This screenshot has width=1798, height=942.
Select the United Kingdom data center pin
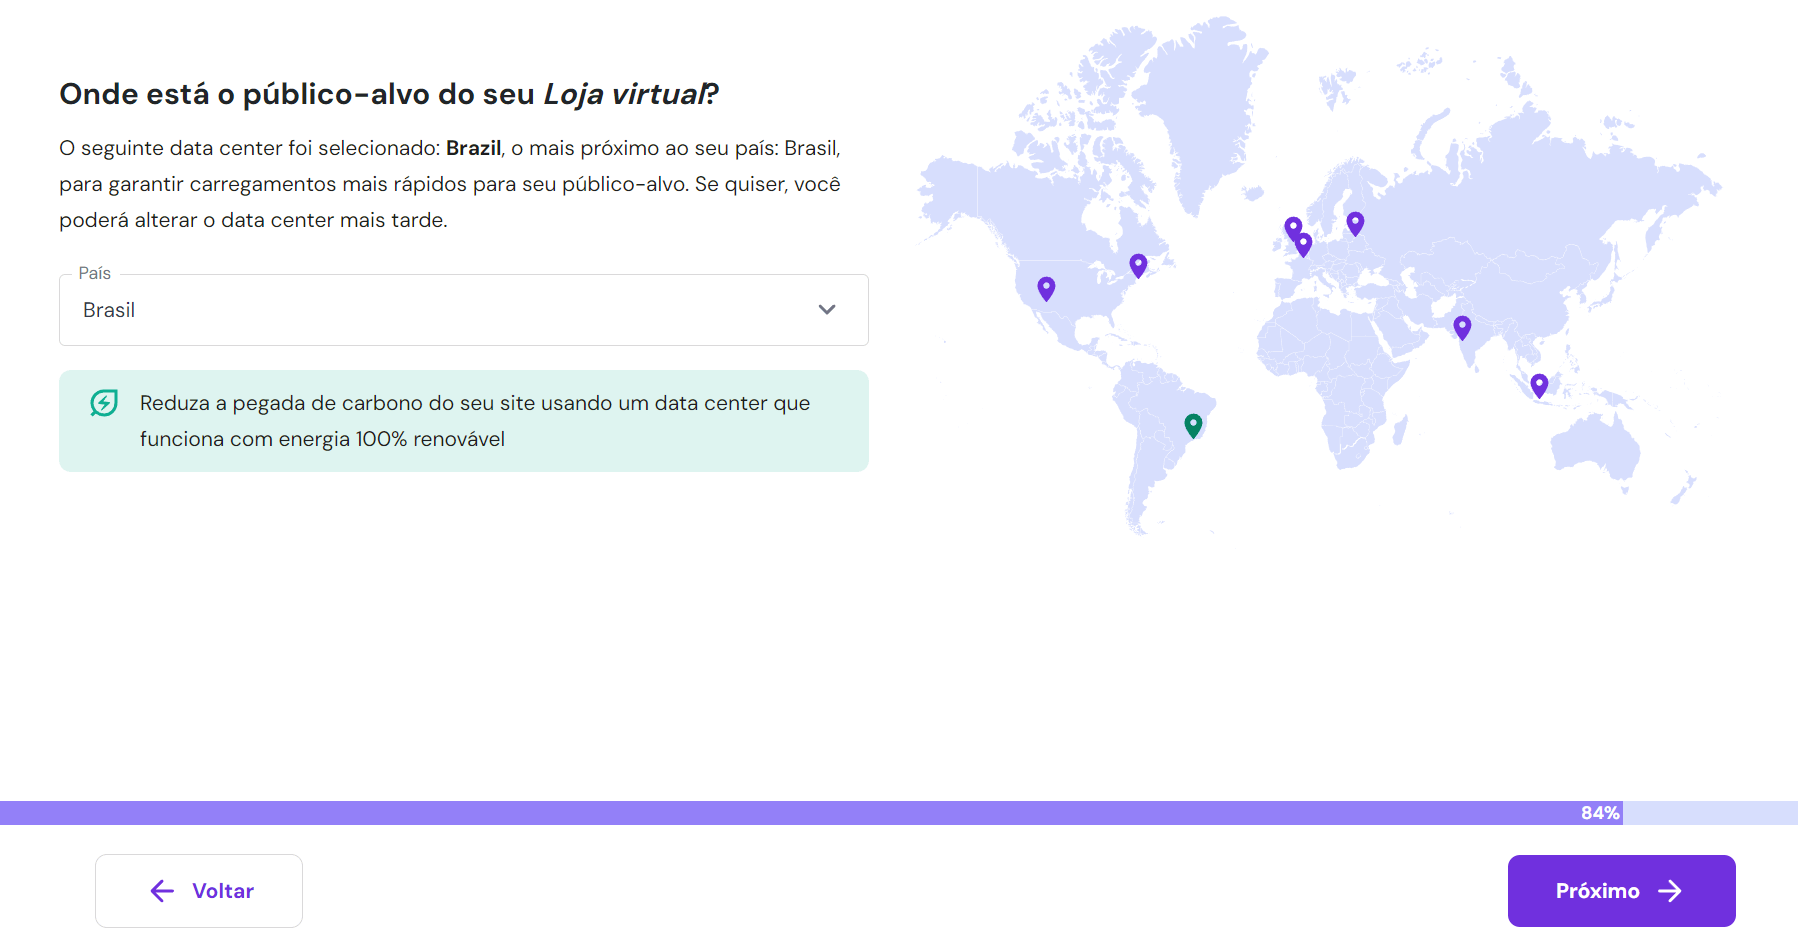point(1292,226)
